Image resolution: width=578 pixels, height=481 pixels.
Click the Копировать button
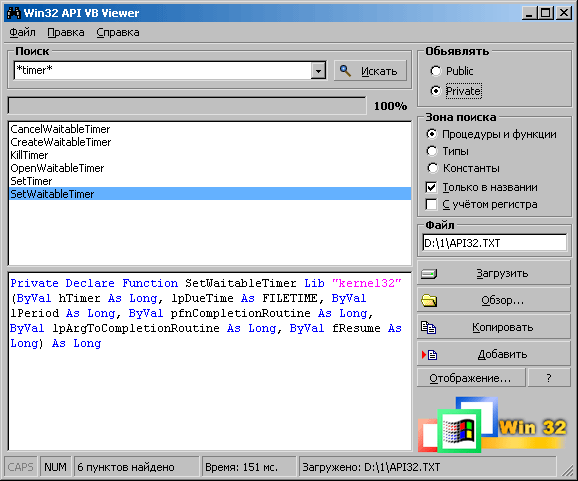pyautogui.click(x=494, y=327)
